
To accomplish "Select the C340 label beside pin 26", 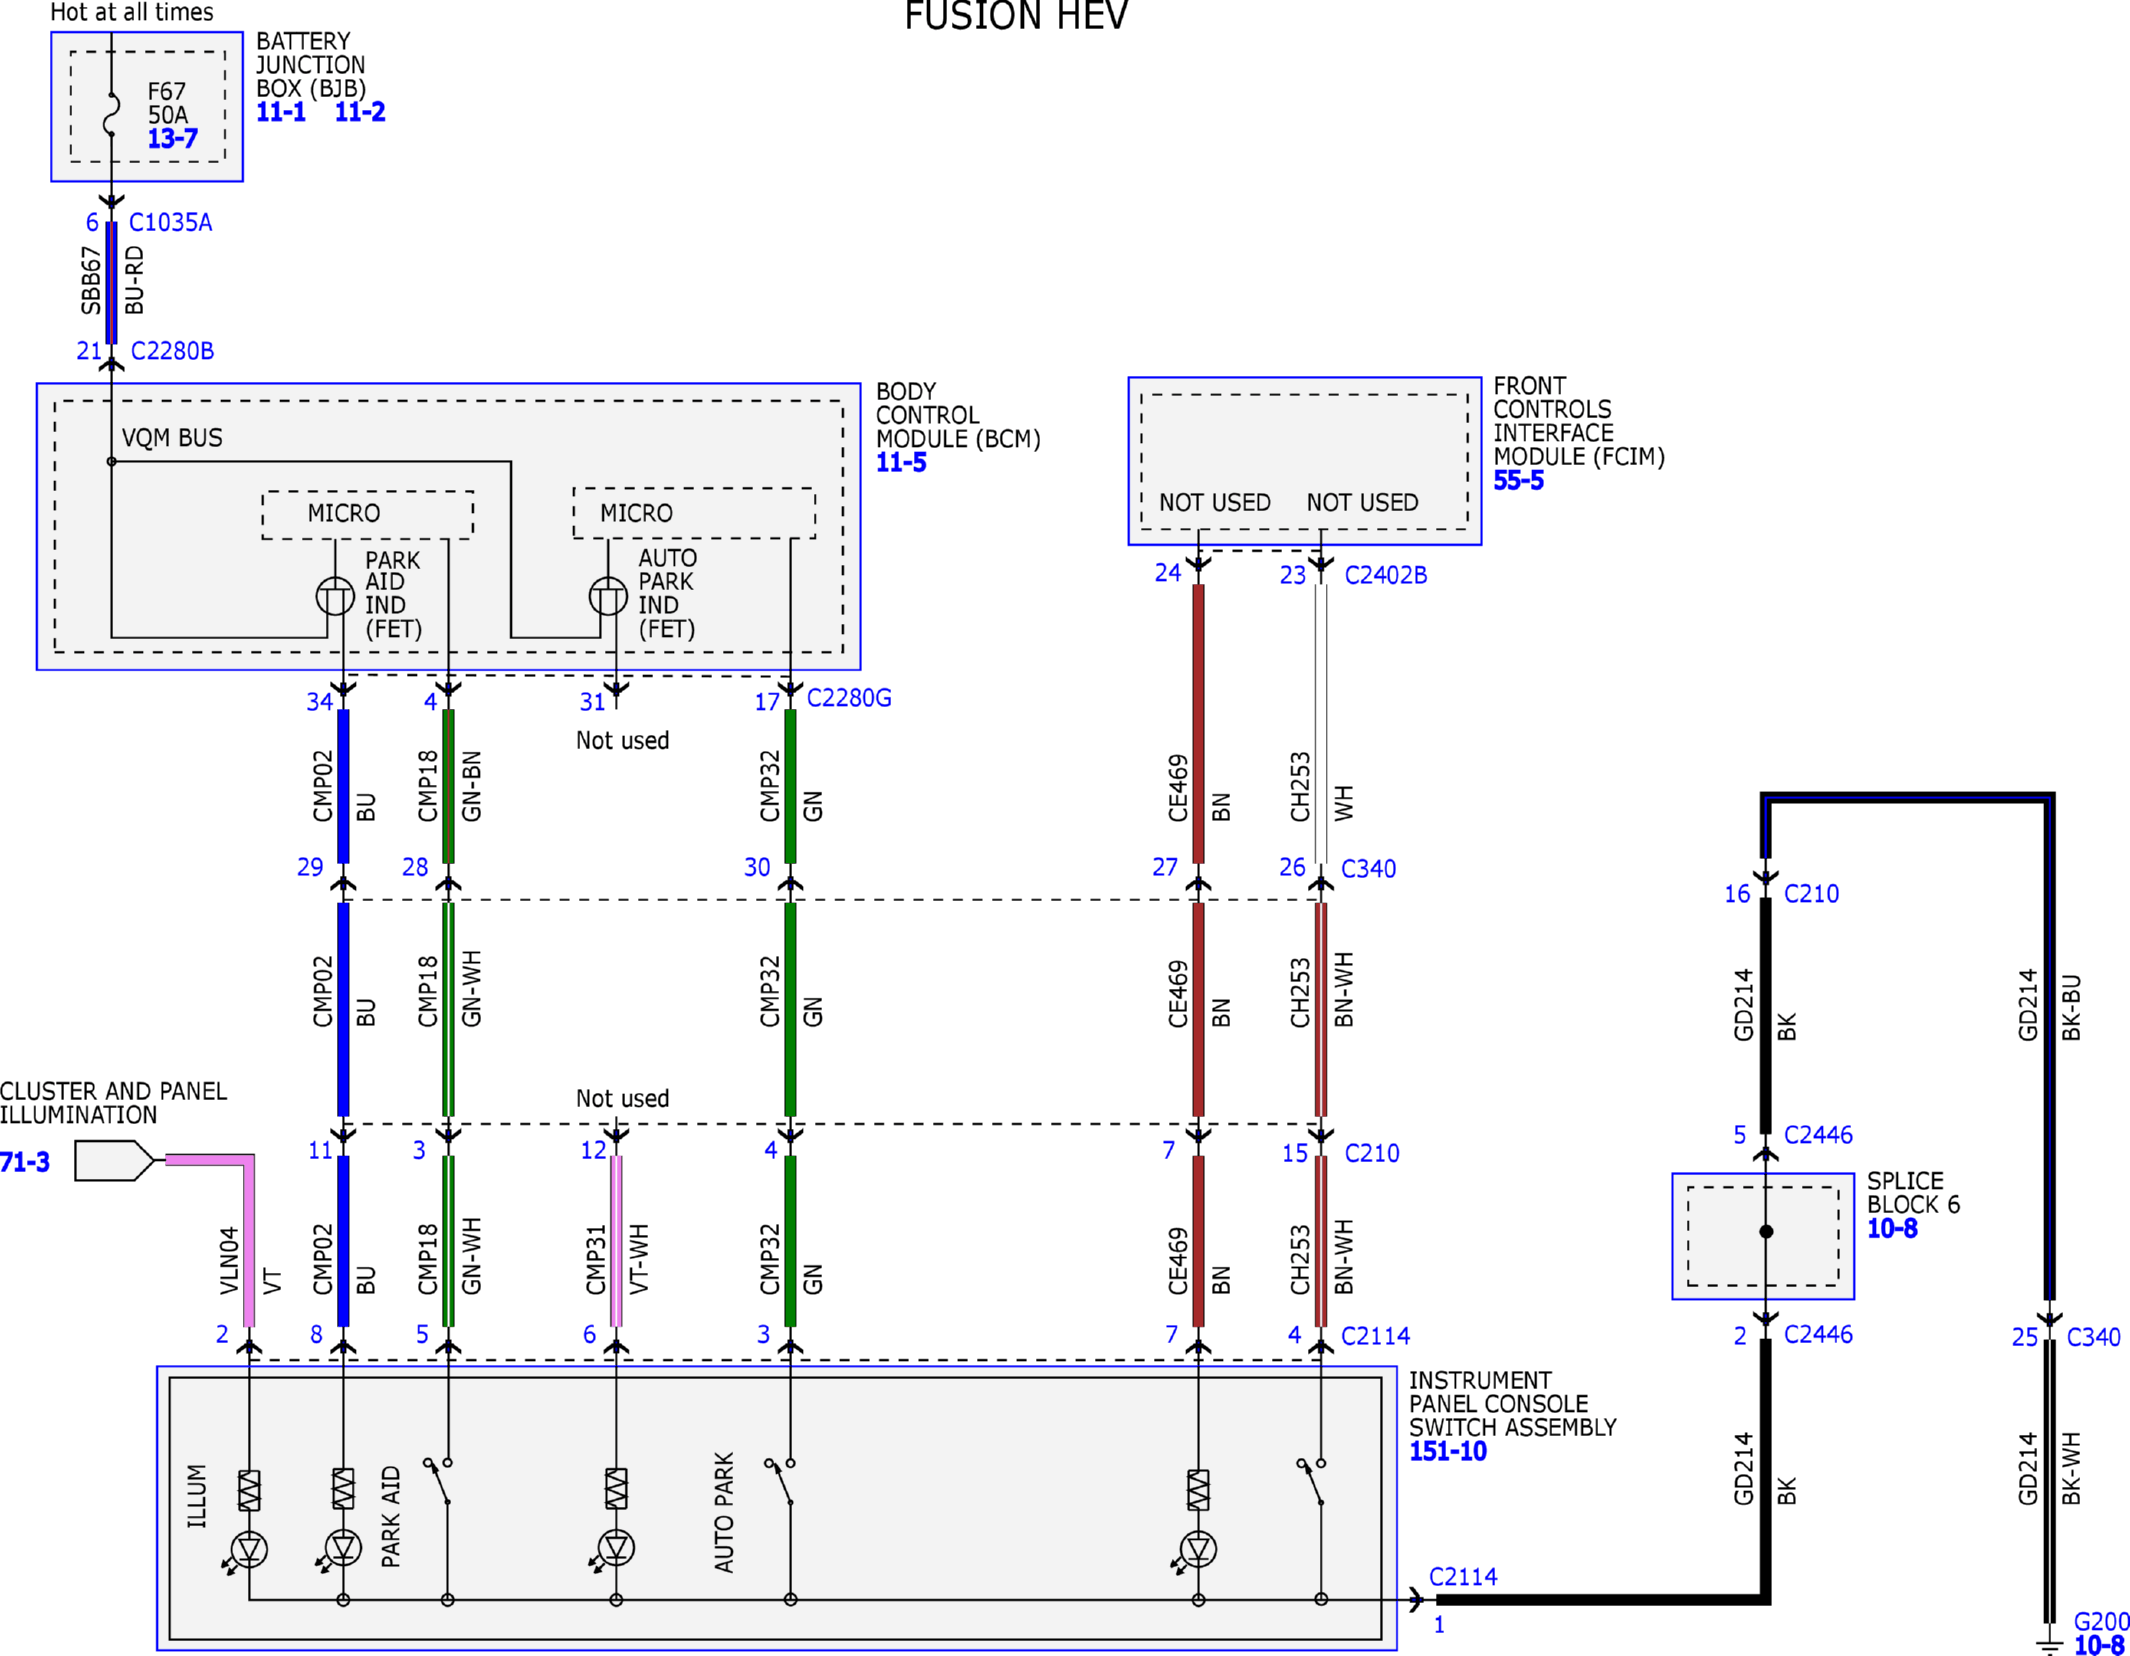I will click(x=1368, y=869).
